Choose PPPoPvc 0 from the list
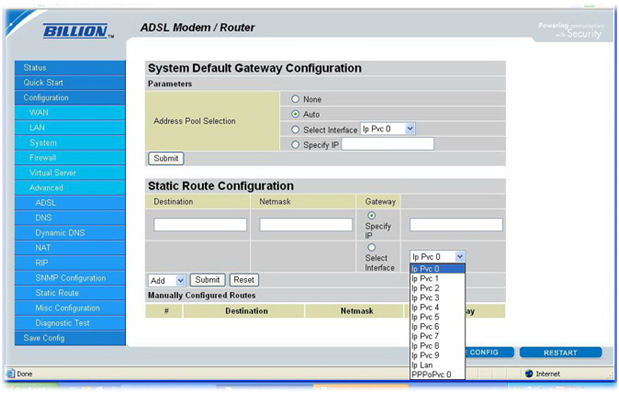 [437, 375]
